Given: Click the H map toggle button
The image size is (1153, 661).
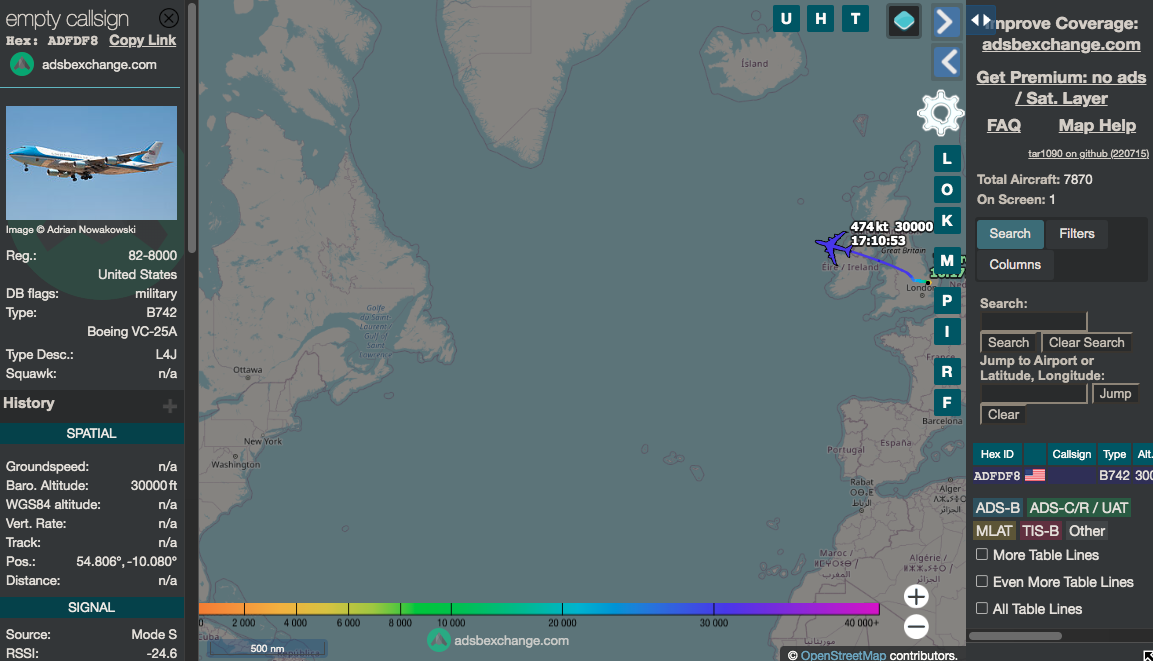Looking at the screenshot, I should [821, 18].
